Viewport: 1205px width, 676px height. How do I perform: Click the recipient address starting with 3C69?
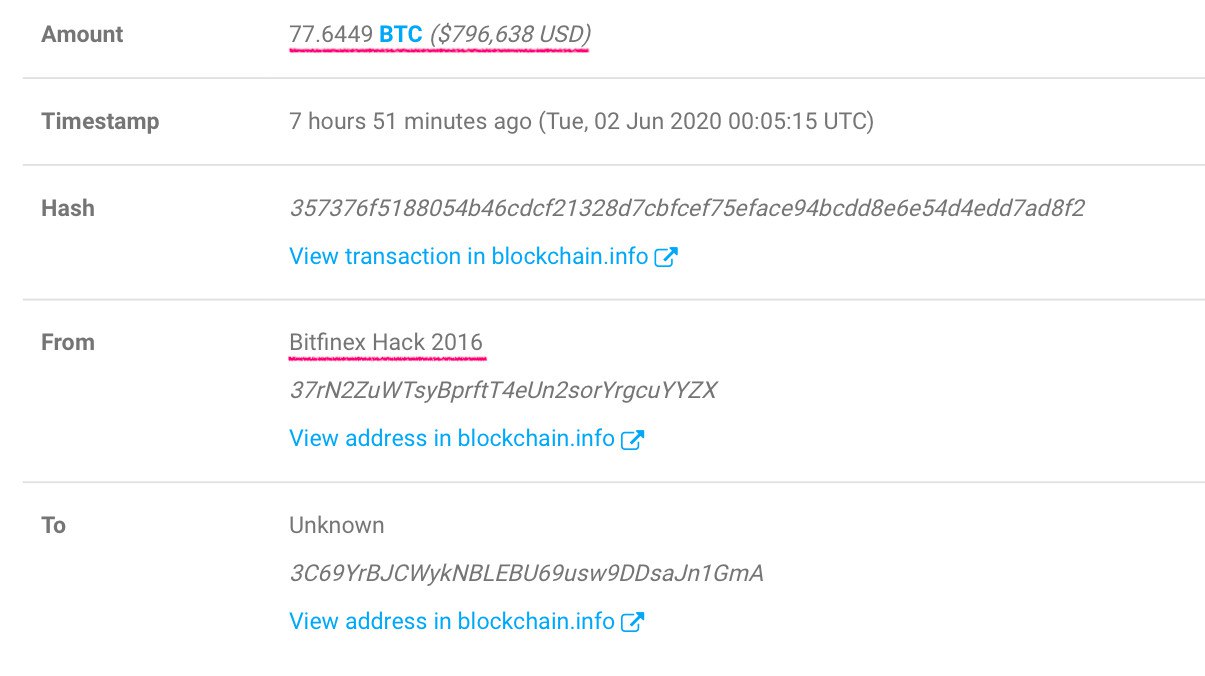point(526,574)
